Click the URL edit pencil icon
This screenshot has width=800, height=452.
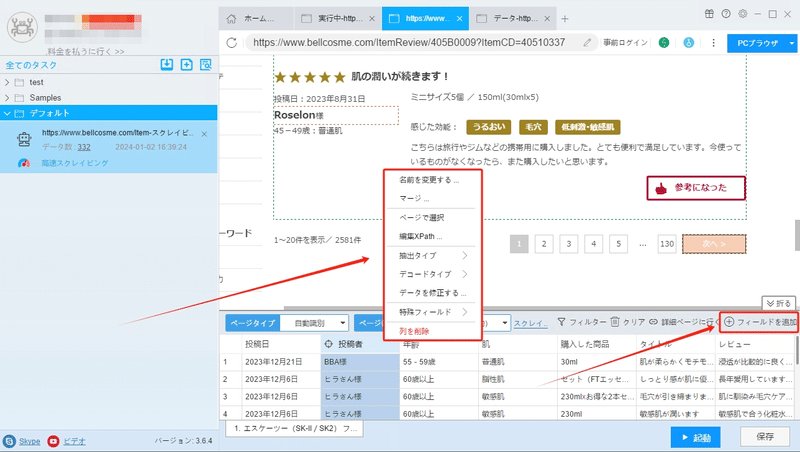[588, 43]
